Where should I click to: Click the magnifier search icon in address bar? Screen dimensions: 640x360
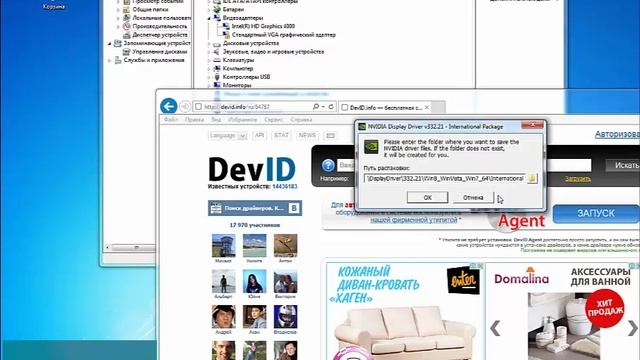coord(316,107)
